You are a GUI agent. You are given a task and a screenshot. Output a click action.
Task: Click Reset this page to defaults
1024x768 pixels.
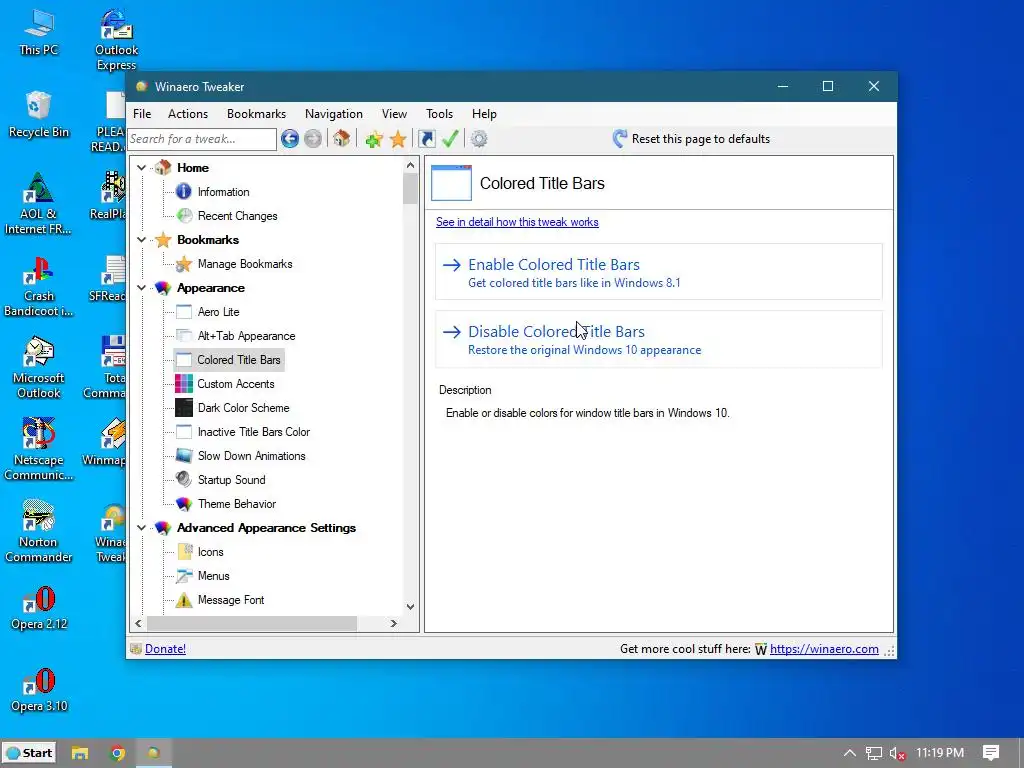[692, 138]
